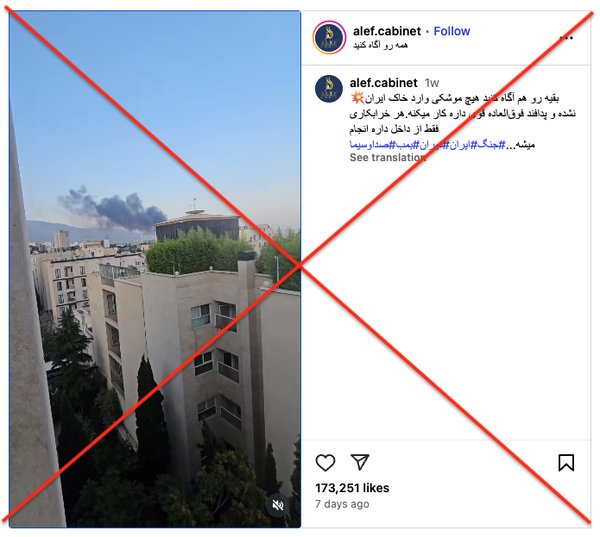Open the three-dot more options menu
This screenshot has width=600, height=537.
566,38
